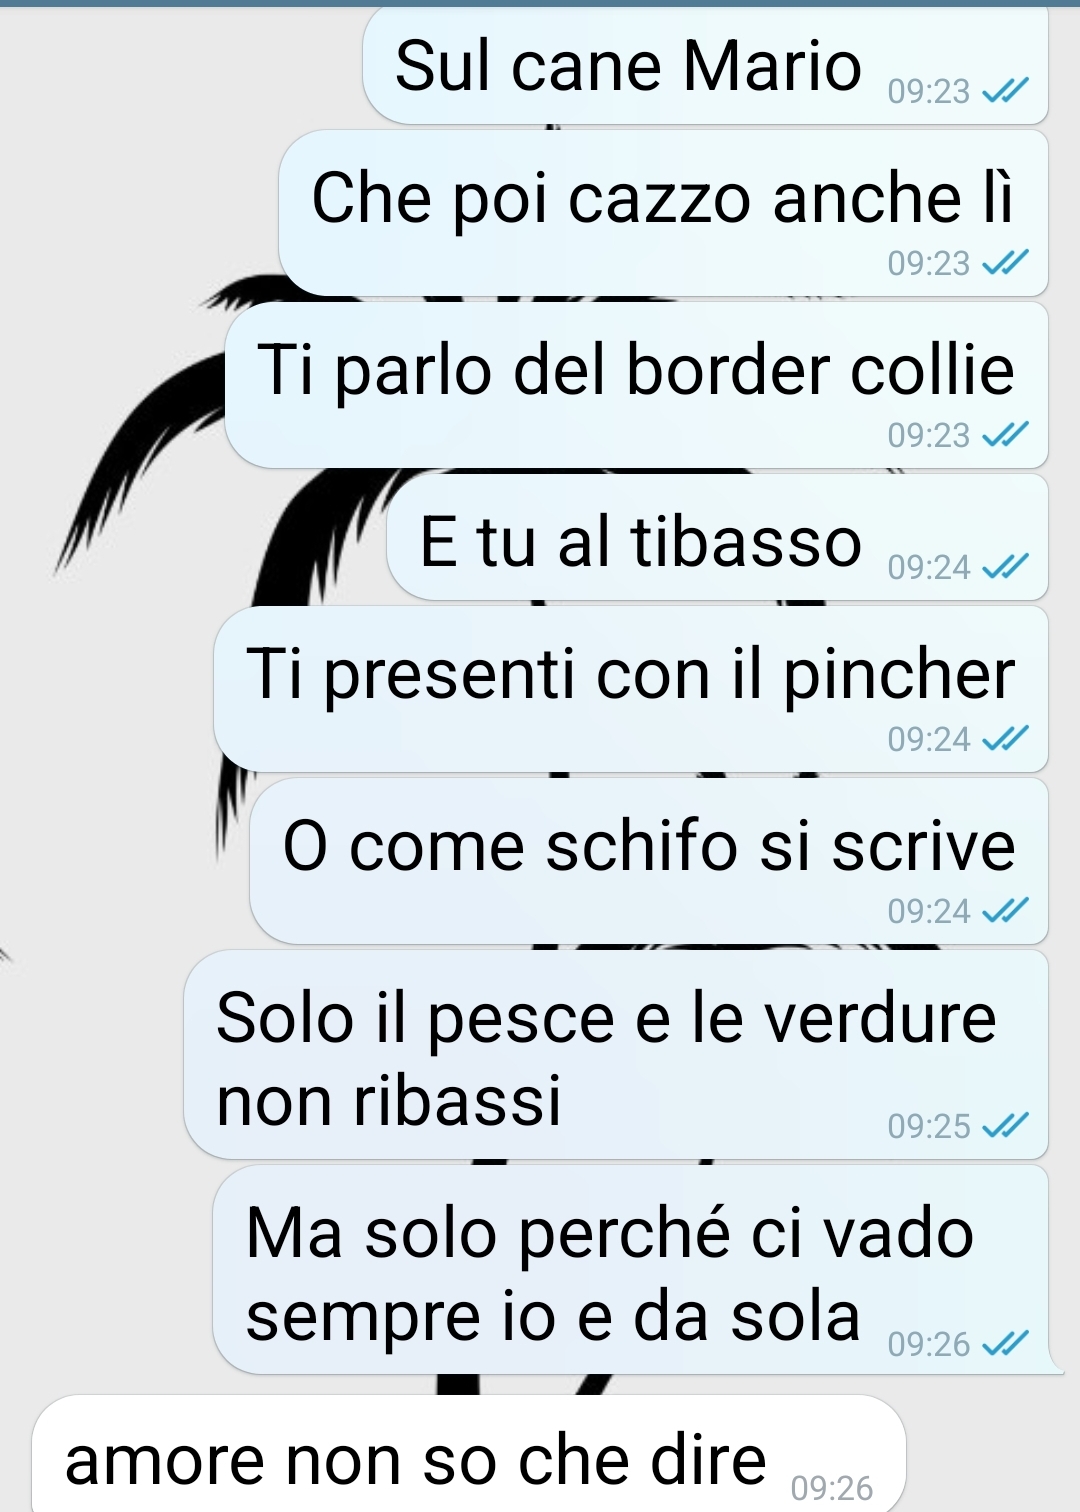The height and width of the screenshot is (1512, 1080).
Task: Select 'Ti parlo del border collie' bubble
Action: (636, 385)
